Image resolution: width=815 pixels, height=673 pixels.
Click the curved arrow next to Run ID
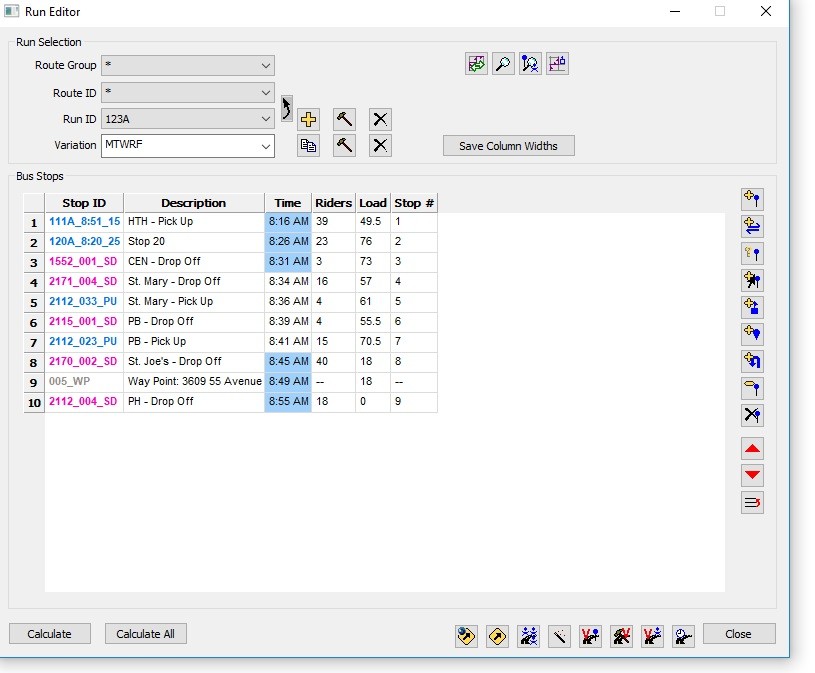pyautogui.click(x=286, y=109)
